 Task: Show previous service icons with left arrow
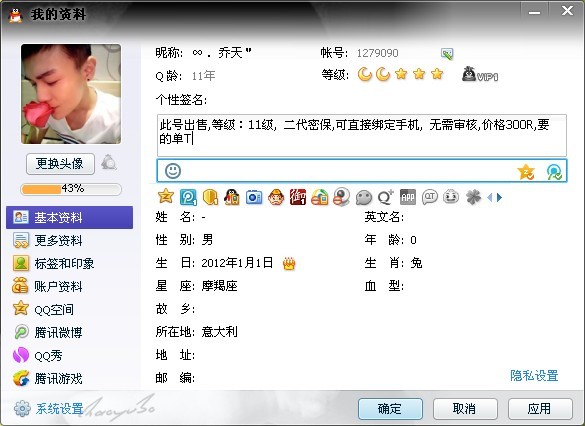pyautogui.click(x=490, y=197)
